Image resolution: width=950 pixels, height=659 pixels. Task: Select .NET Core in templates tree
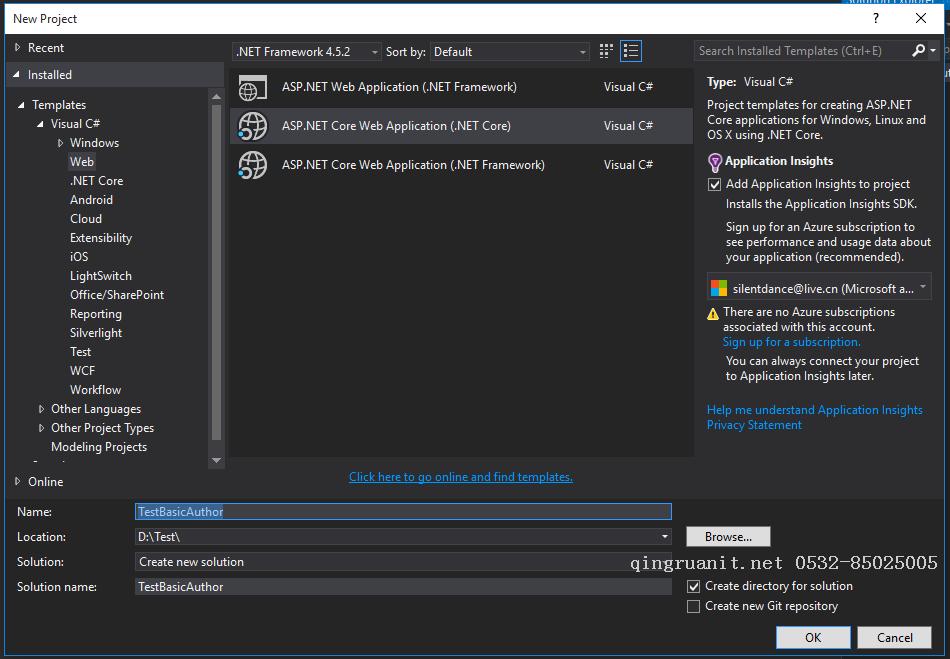click(96, 181)
